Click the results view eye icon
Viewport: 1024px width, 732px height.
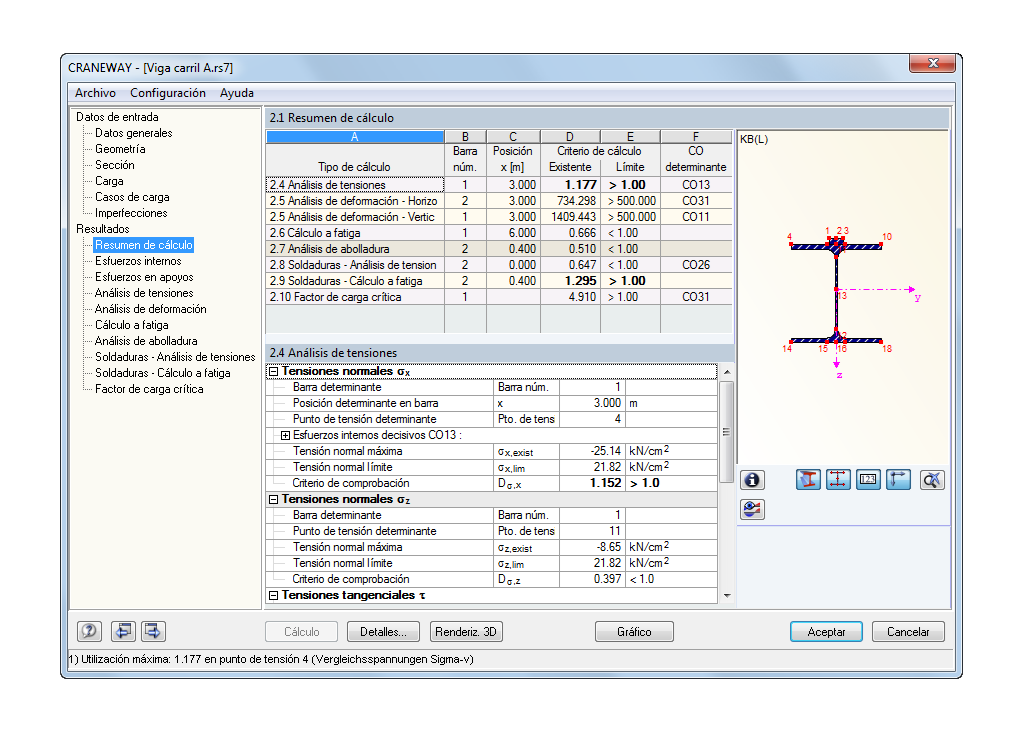pyautogui.click(x=752, y=509)
